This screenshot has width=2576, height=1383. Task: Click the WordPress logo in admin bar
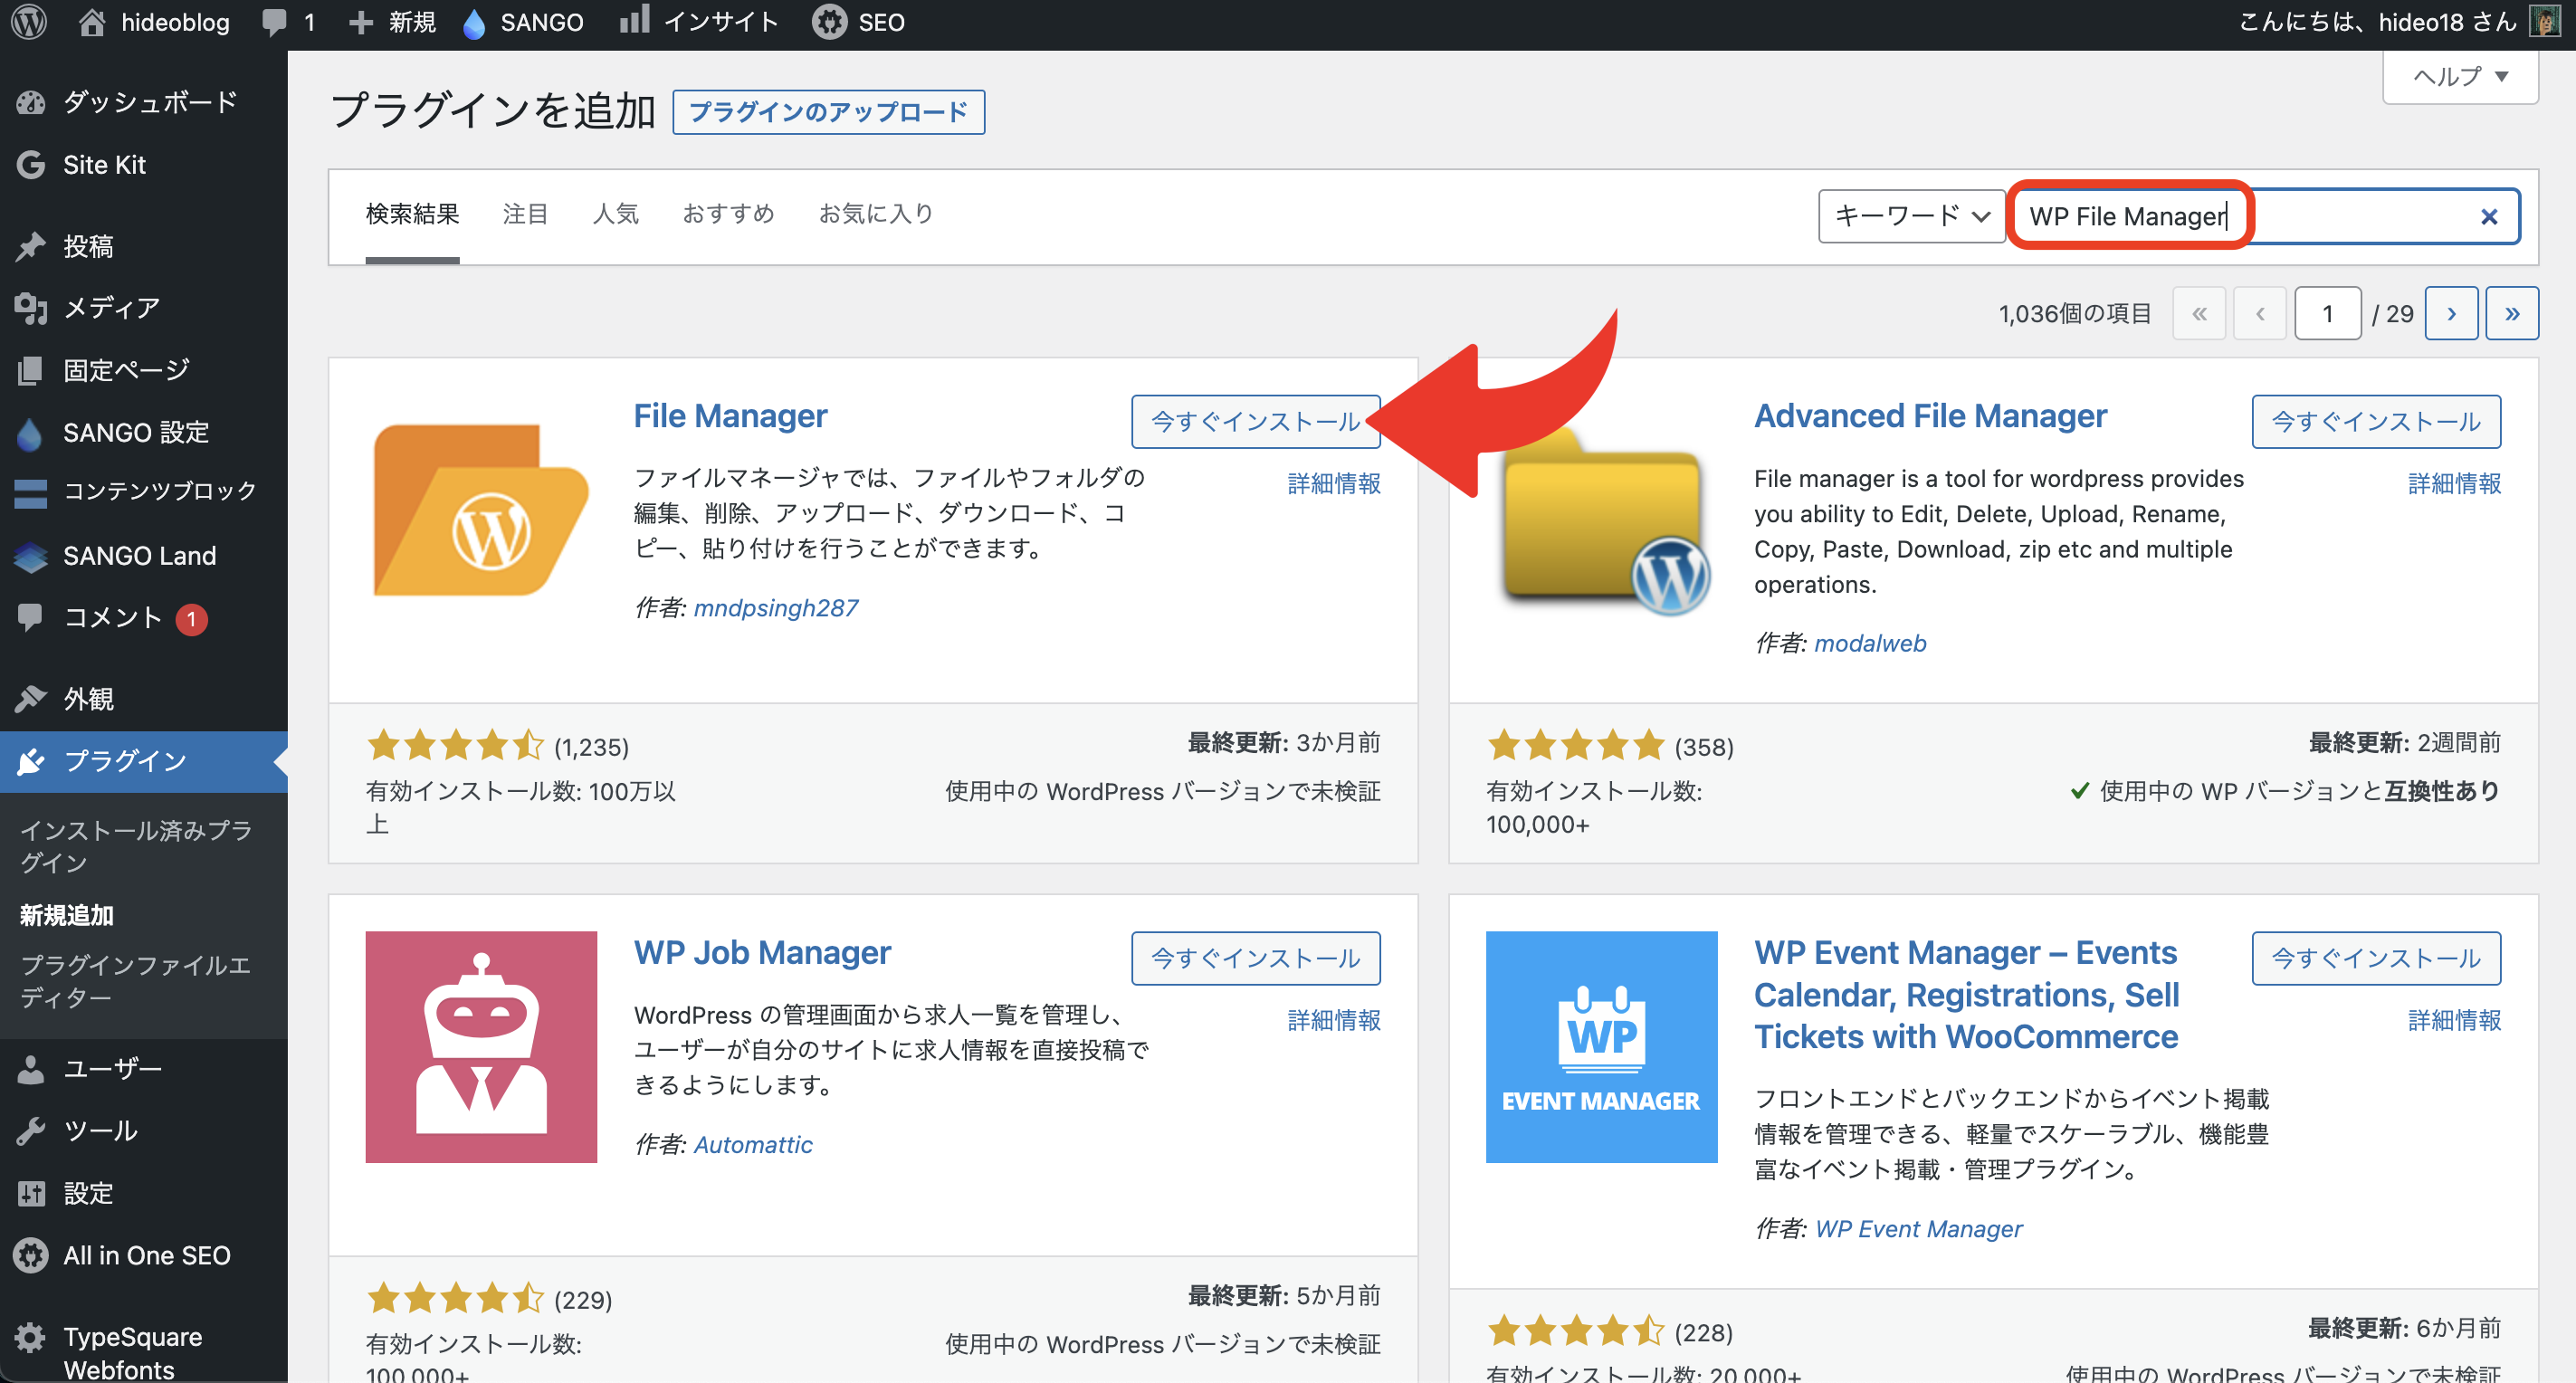click(x=29, y=22)
